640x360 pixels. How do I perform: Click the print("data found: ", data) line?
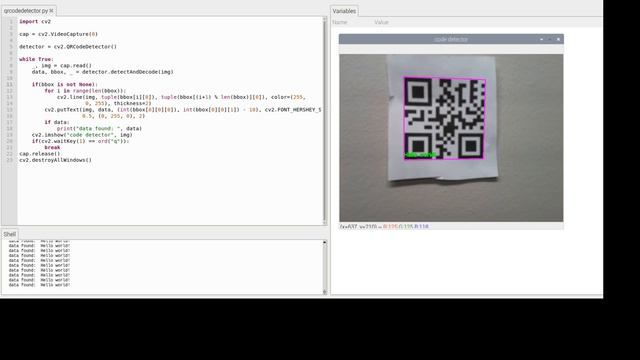click(99, 128)
